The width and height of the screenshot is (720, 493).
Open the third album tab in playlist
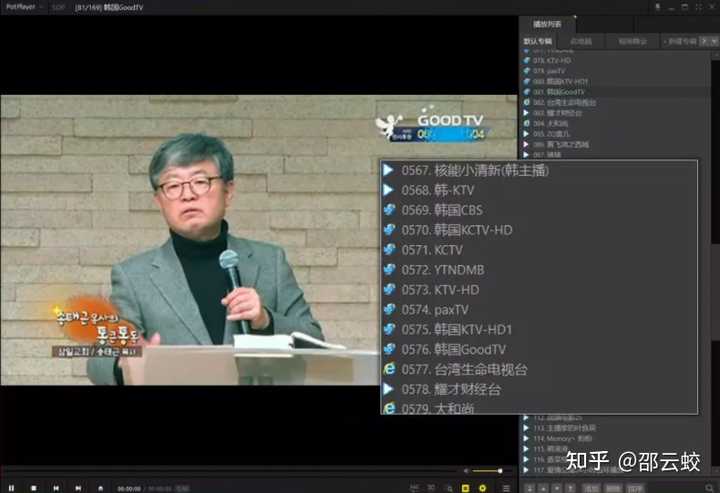(632, 41)
